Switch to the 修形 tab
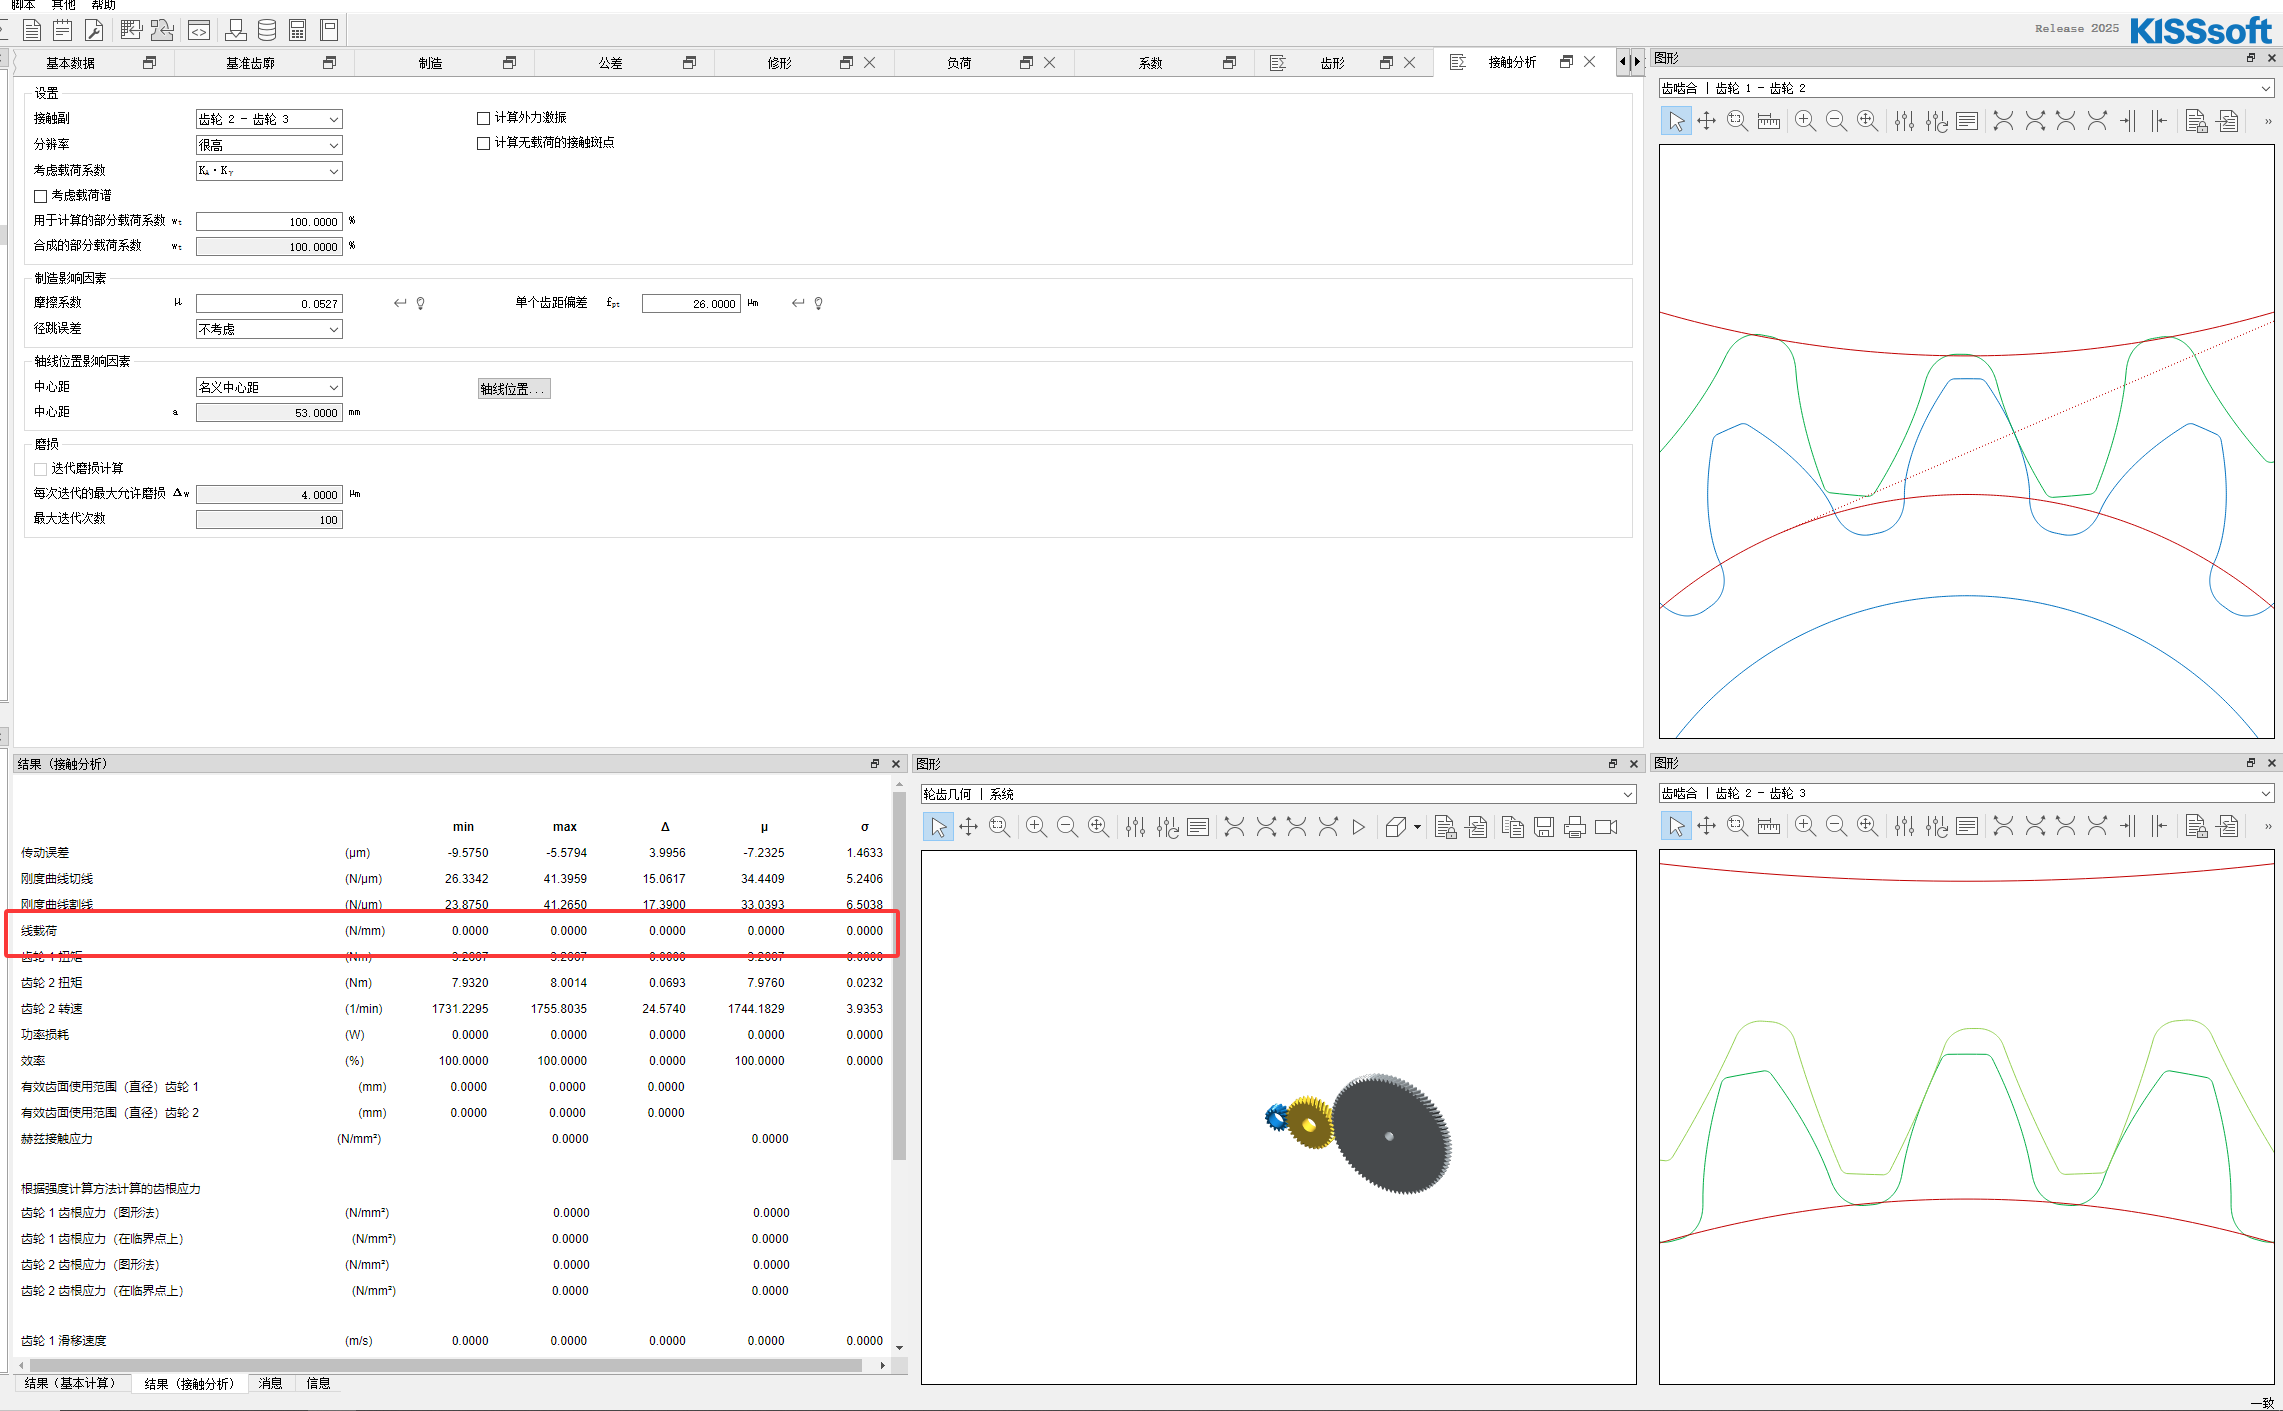The height and width of the screenshot is (1411, 2283). click(779, 63)
